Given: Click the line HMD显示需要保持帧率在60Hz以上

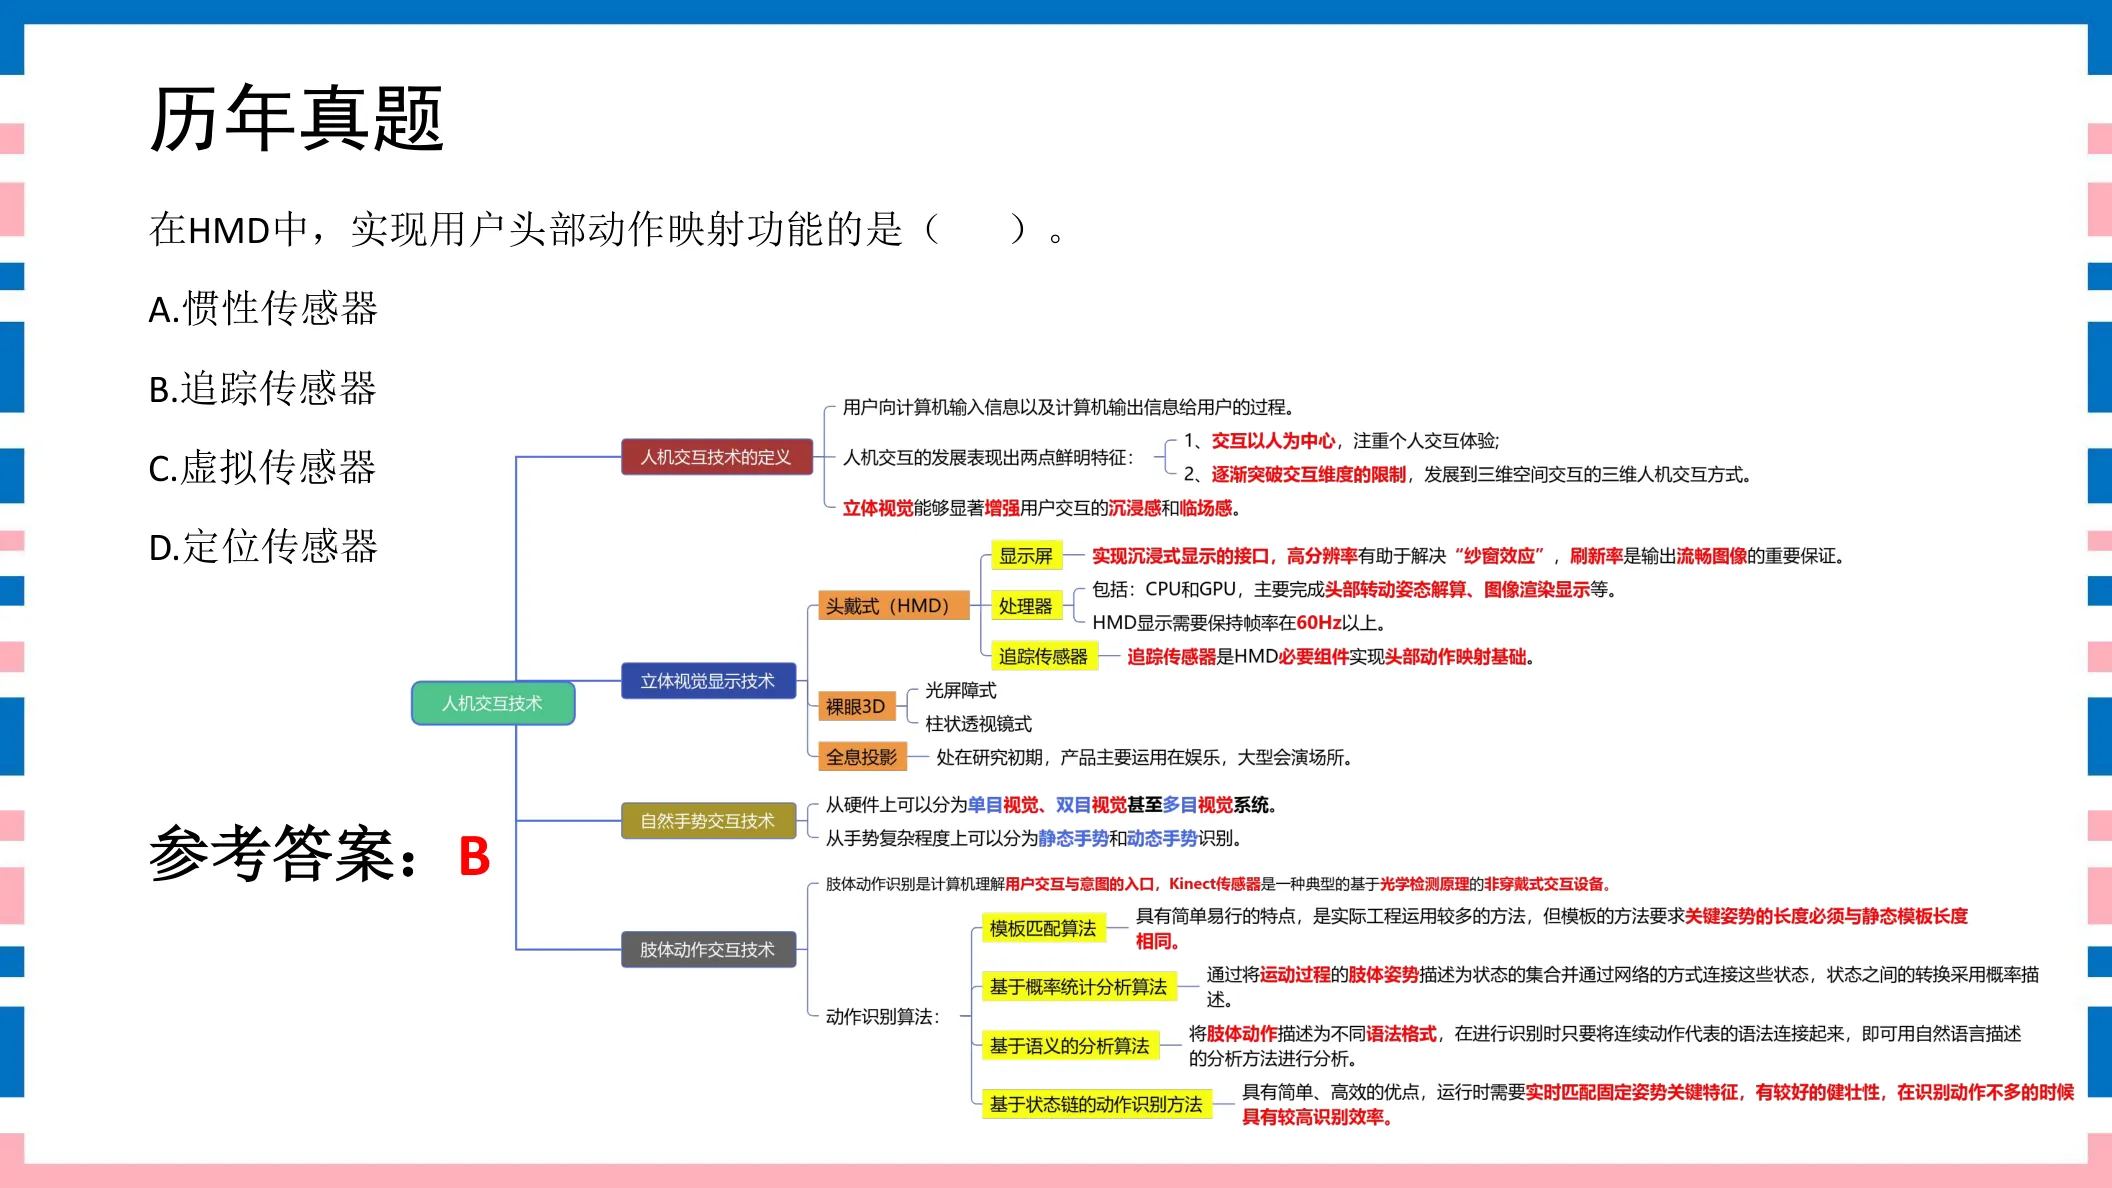Looking at the screenshot, I should tap(1240, 622).
